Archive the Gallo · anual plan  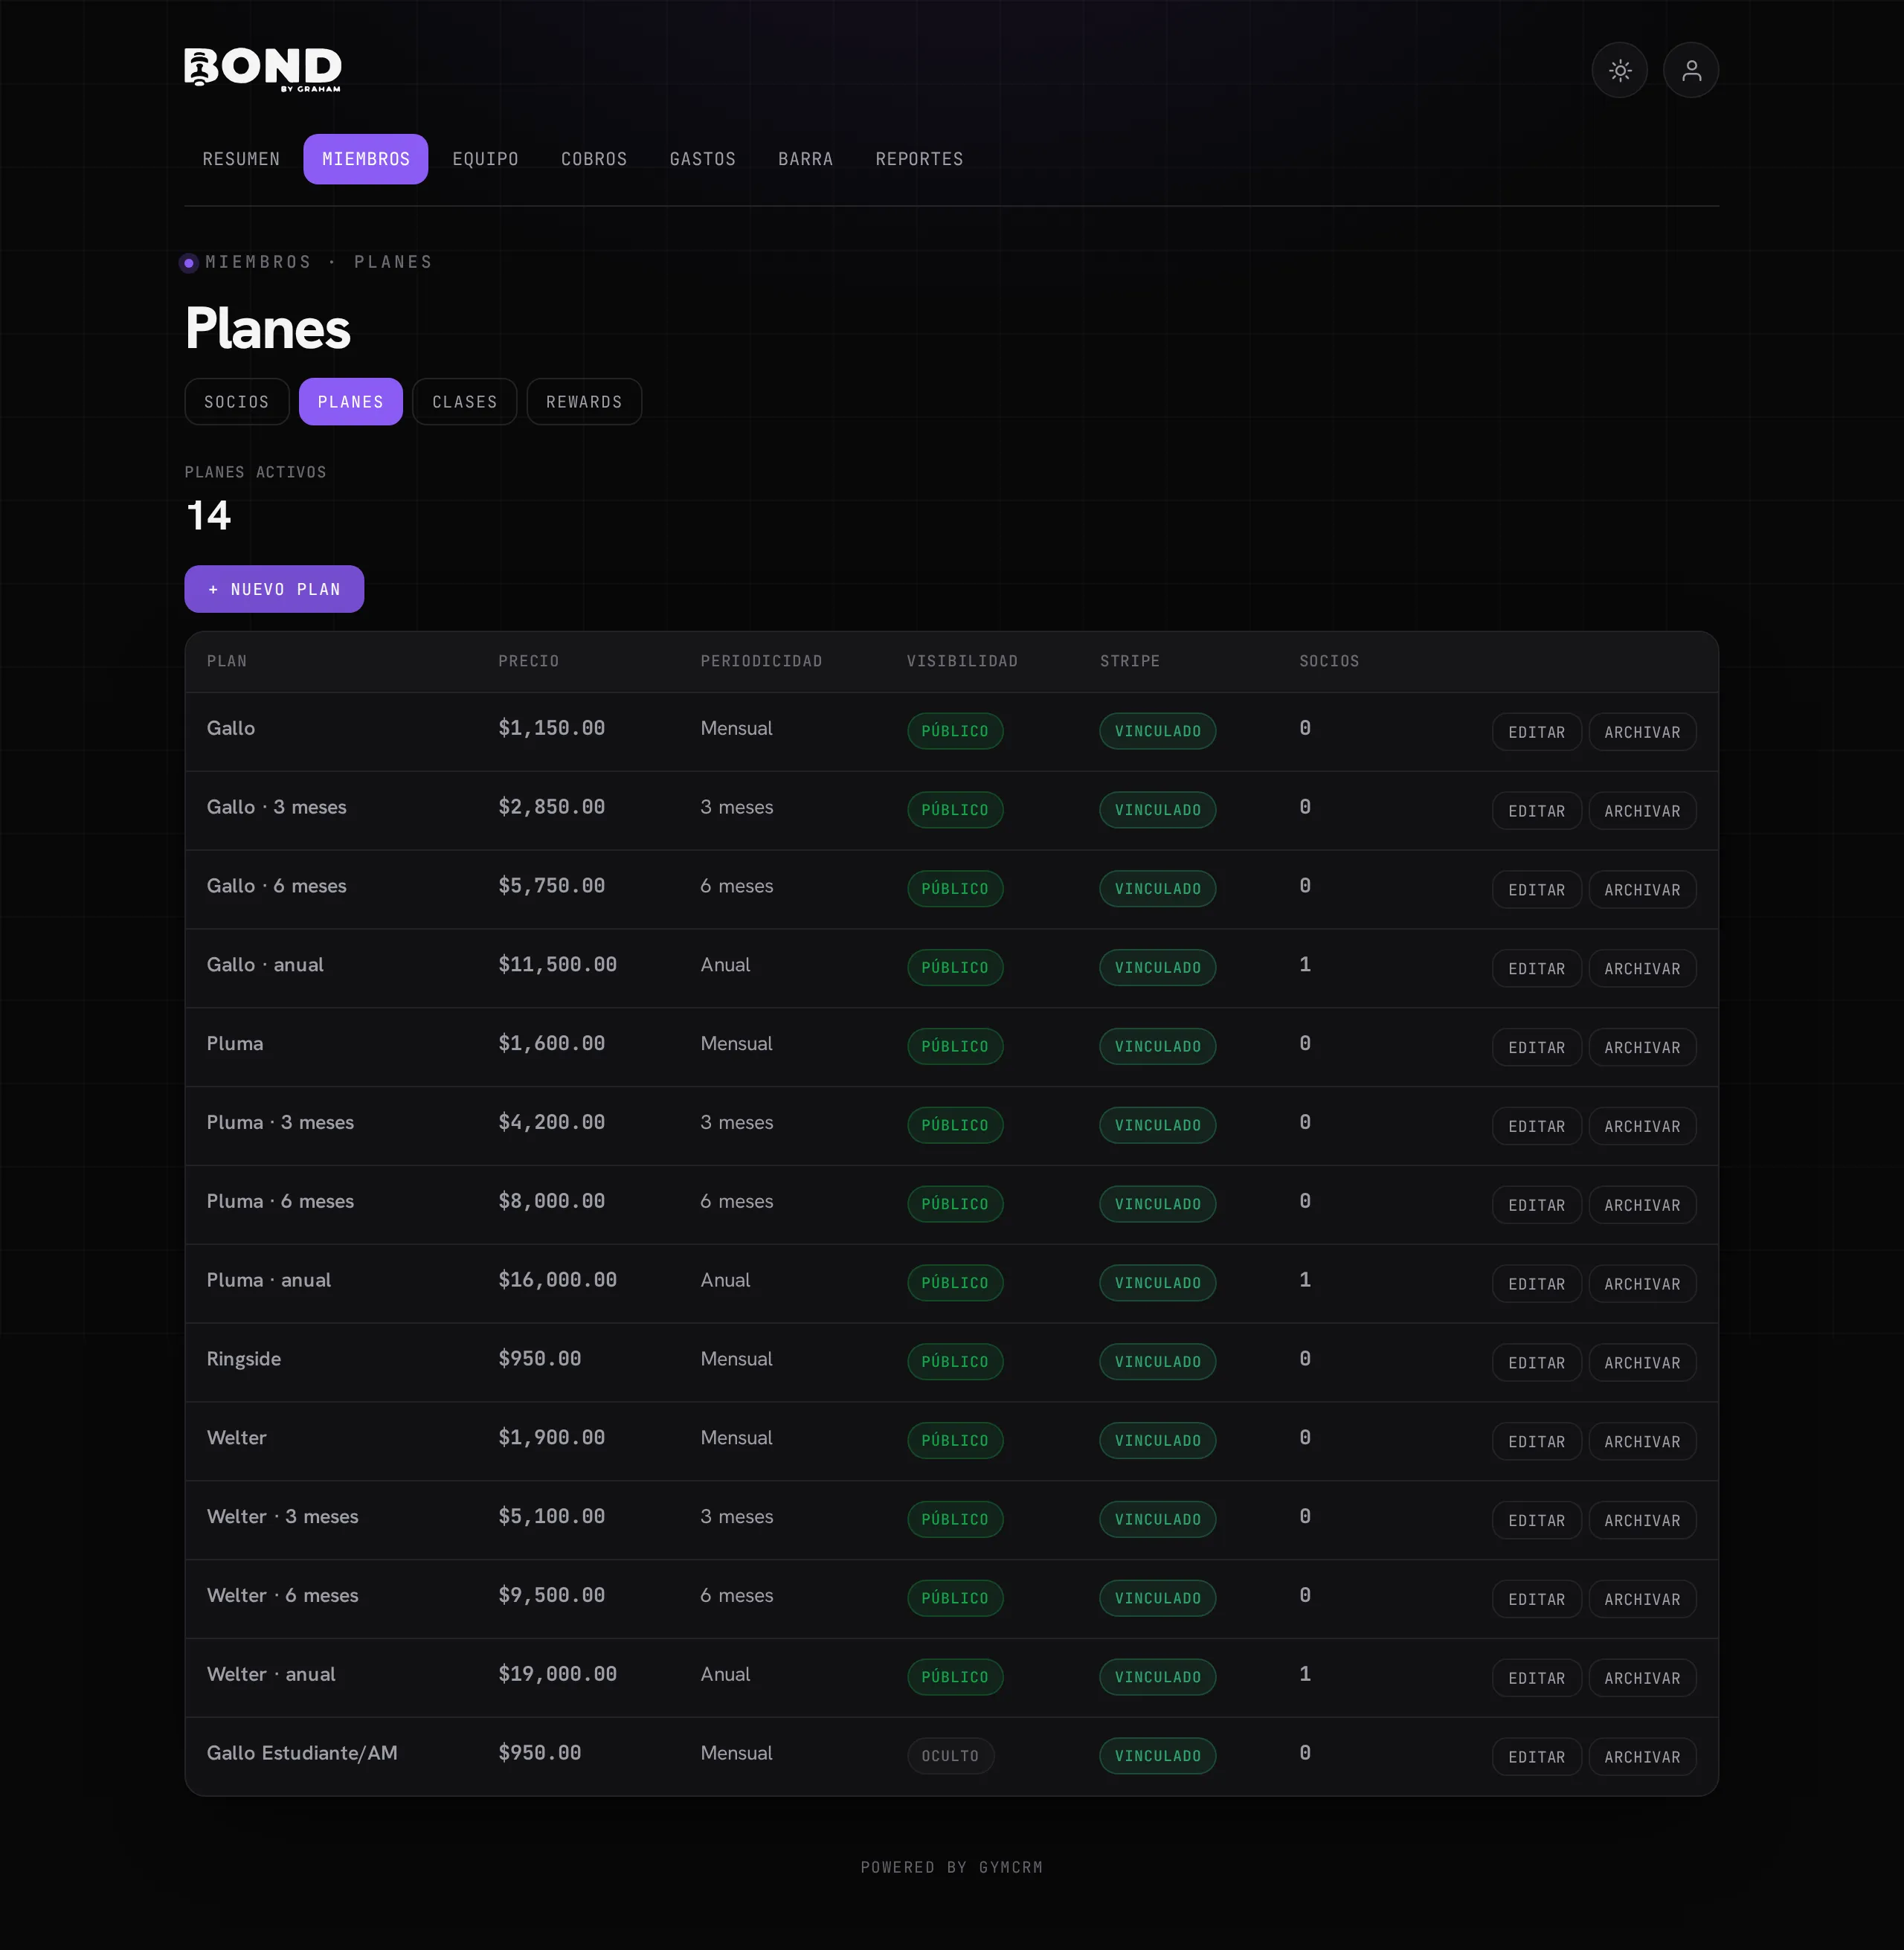click(1642, 969)
